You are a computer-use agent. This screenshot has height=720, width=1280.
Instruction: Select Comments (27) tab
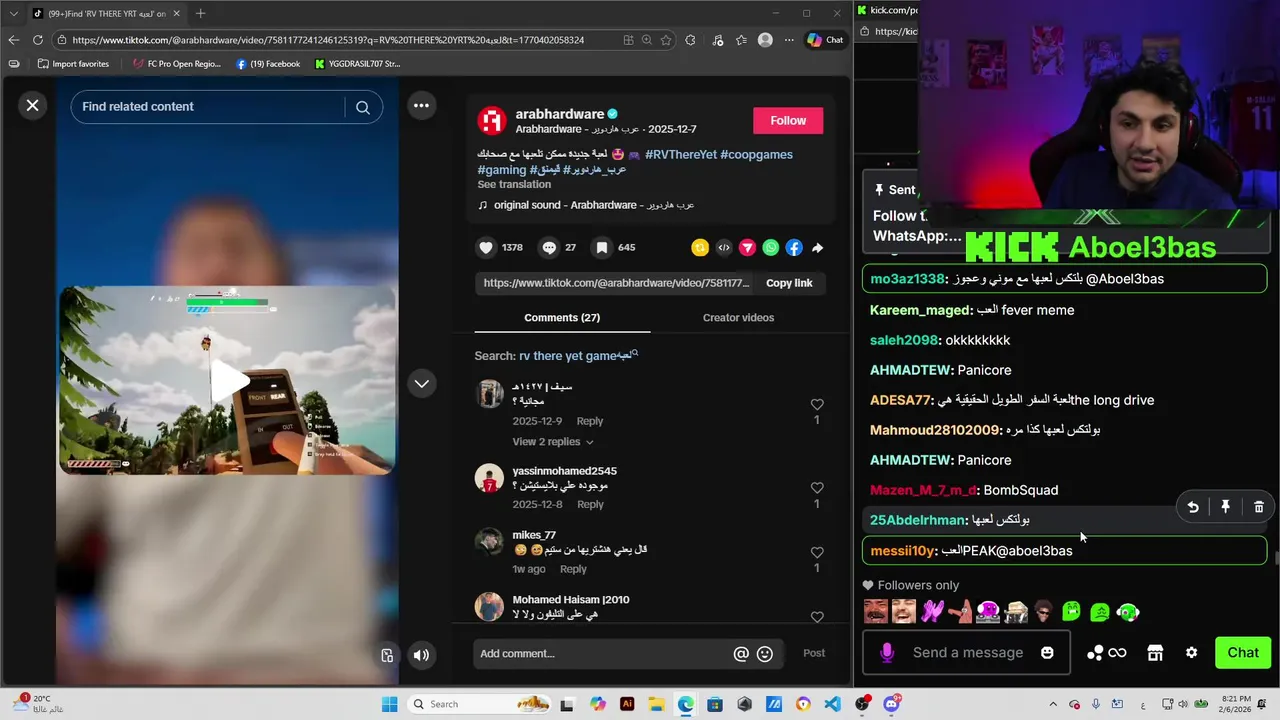(562, 318)
